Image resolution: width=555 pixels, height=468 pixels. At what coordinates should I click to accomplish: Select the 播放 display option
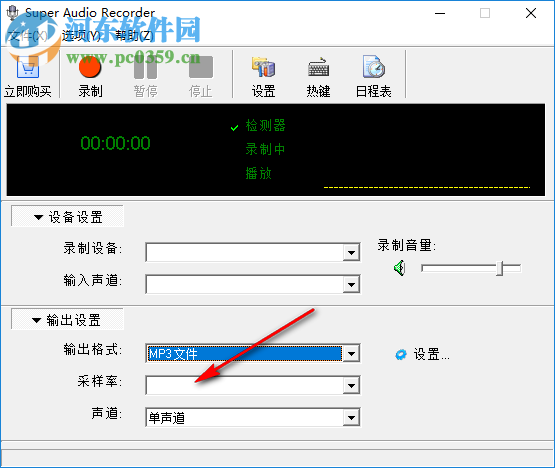[258, 173]
